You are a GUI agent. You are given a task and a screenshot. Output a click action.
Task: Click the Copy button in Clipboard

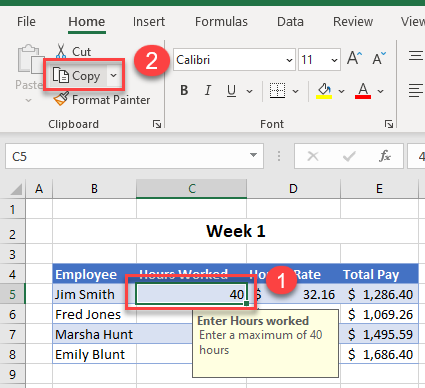76,76
